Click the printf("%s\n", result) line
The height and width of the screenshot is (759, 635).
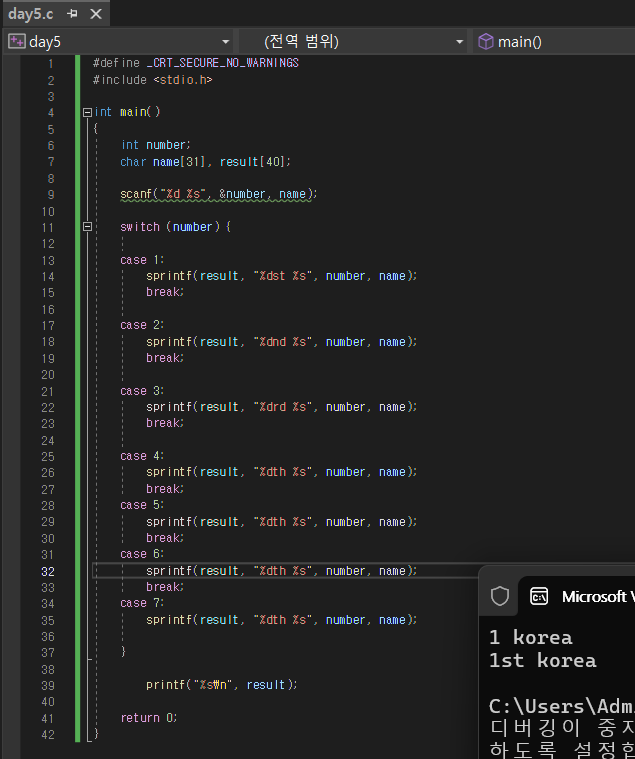(222, 685)
